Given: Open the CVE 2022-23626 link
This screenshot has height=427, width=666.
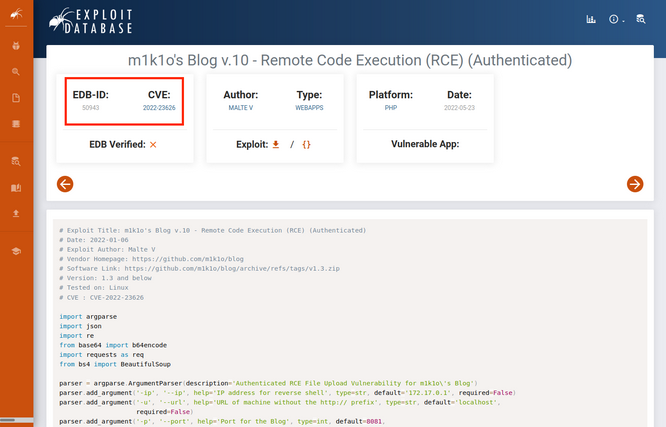Looking at the screenshot, I should [159, 108].
